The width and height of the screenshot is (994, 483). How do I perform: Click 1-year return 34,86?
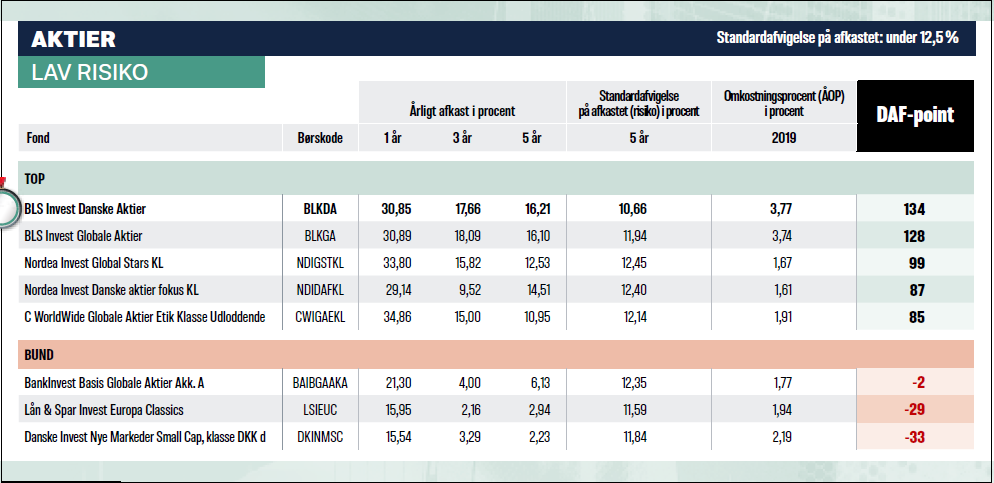click(x=398, y=317)
